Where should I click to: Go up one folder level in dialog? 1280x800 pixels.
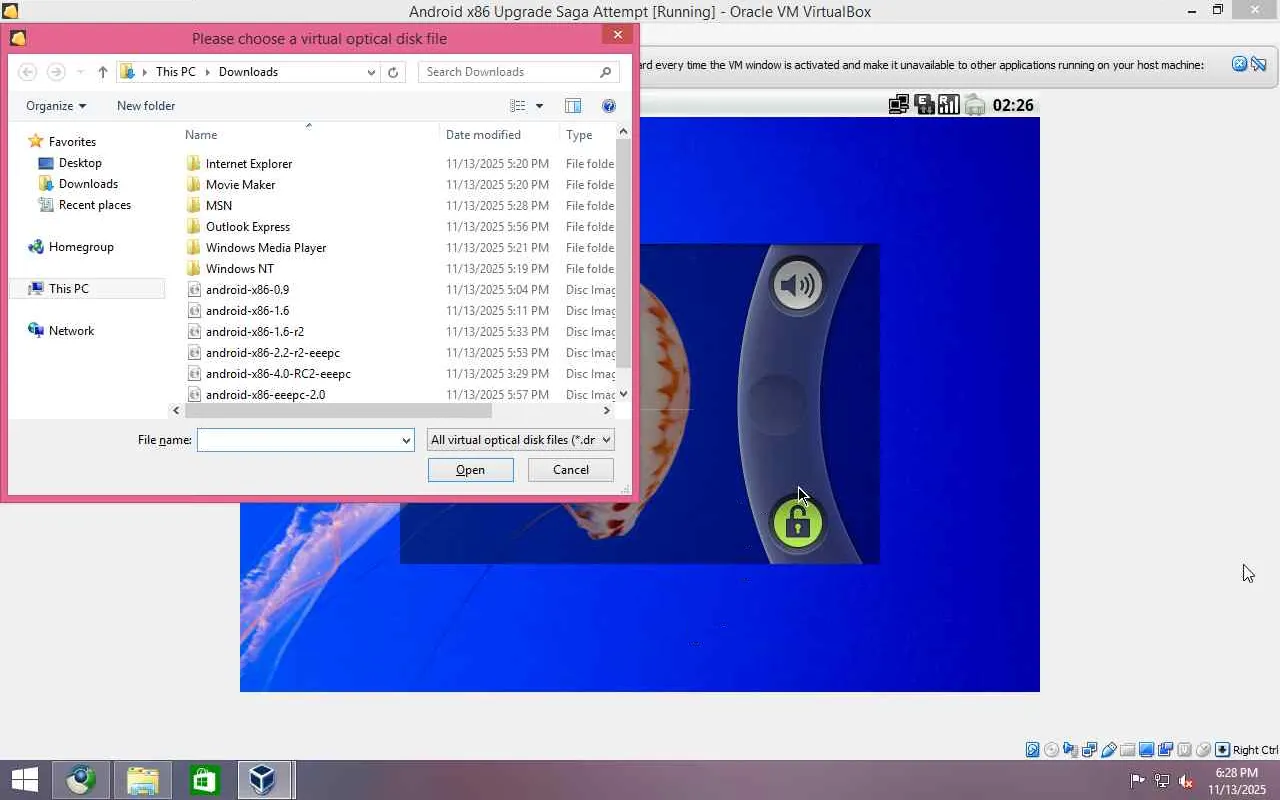coord(103,72)
